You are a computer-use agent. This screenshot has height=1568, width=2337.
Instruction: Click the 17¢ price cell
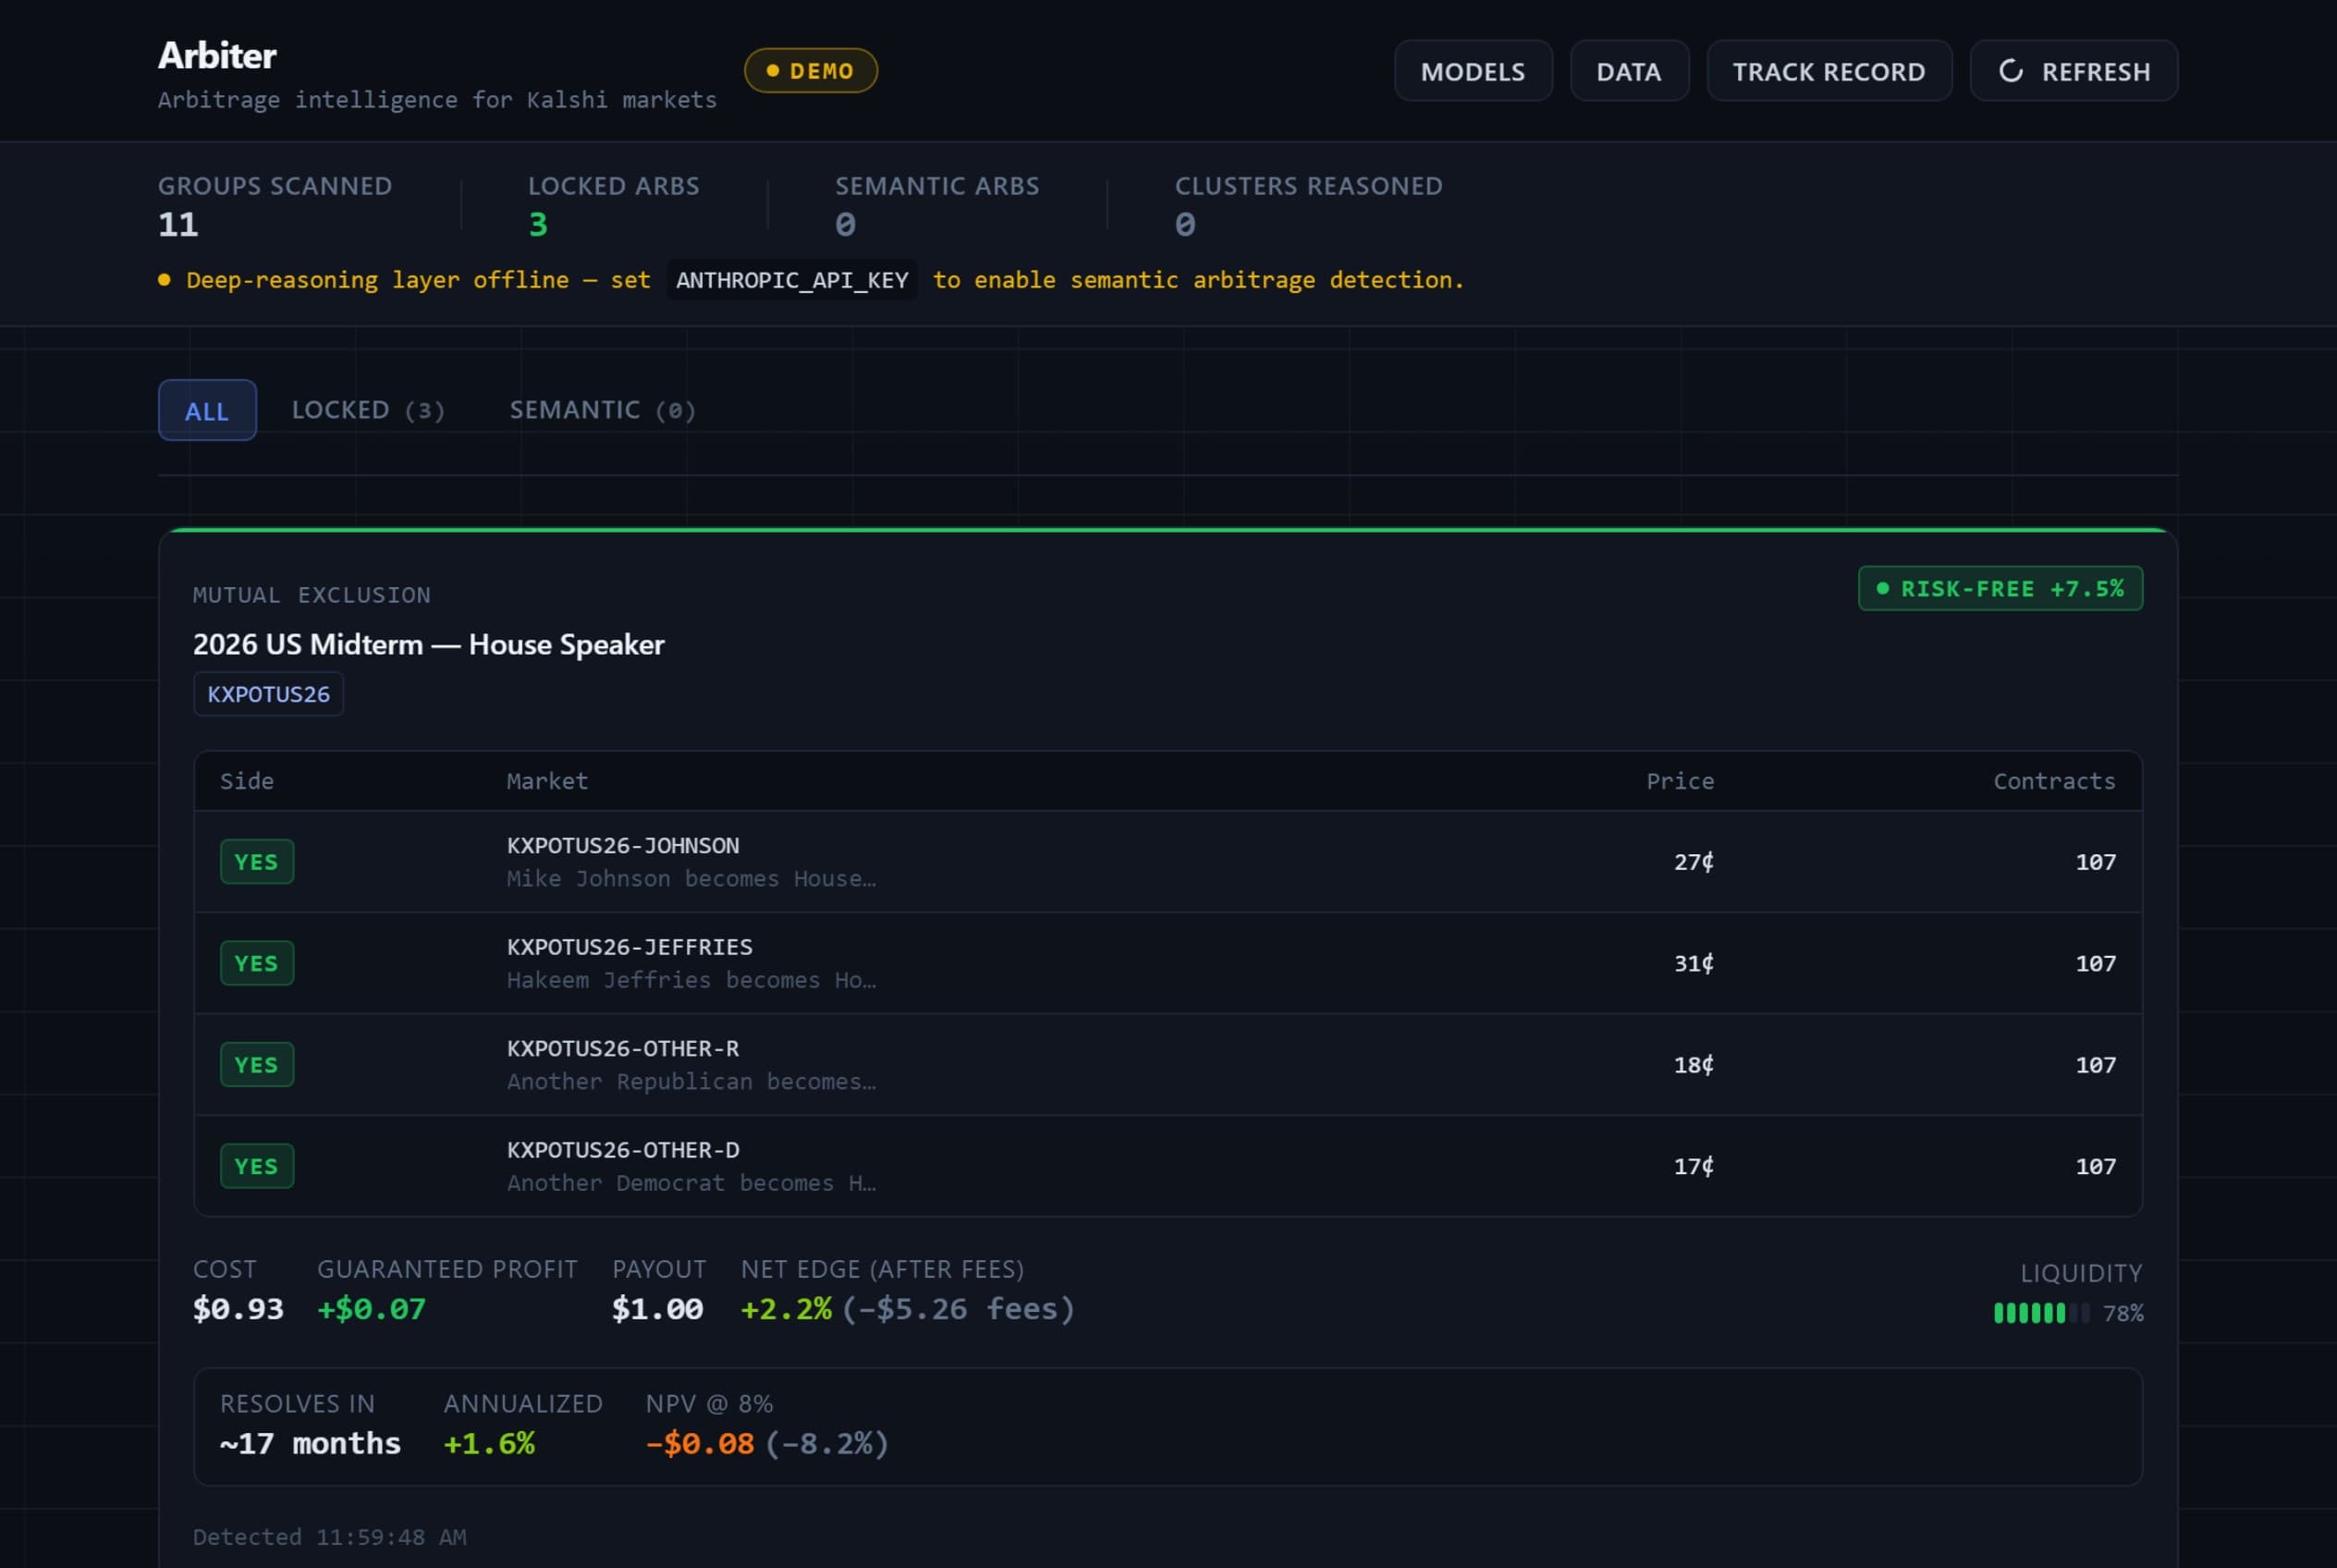click(x=1694, y=1166)
